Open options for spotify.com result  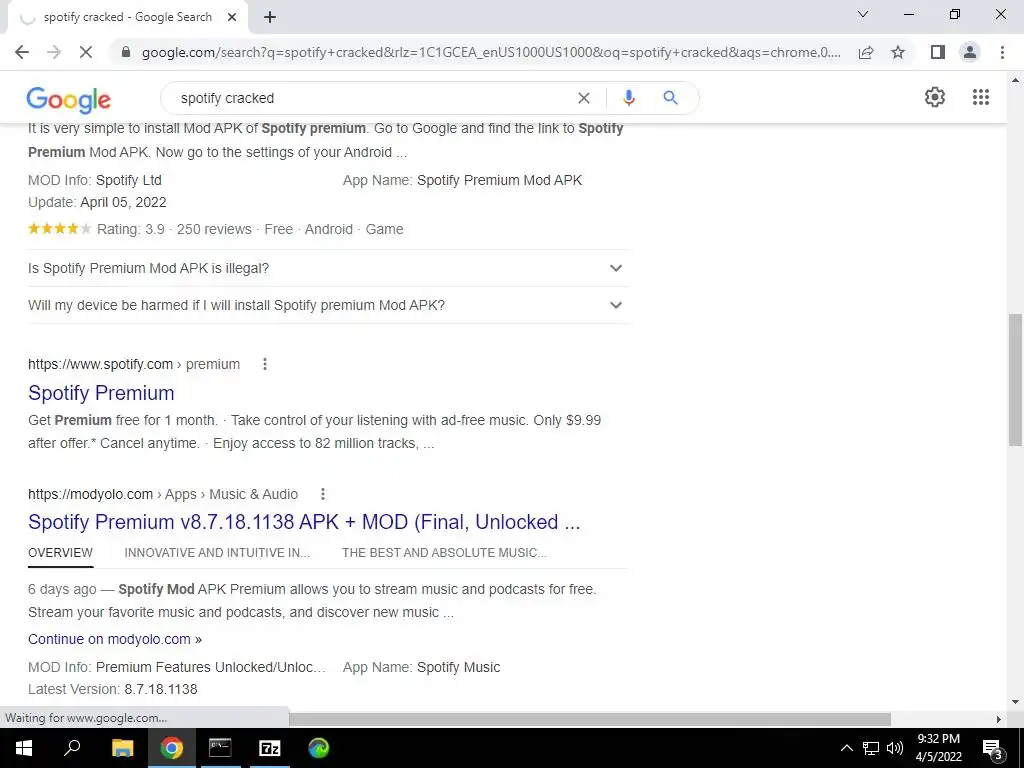tap(264, 364)
